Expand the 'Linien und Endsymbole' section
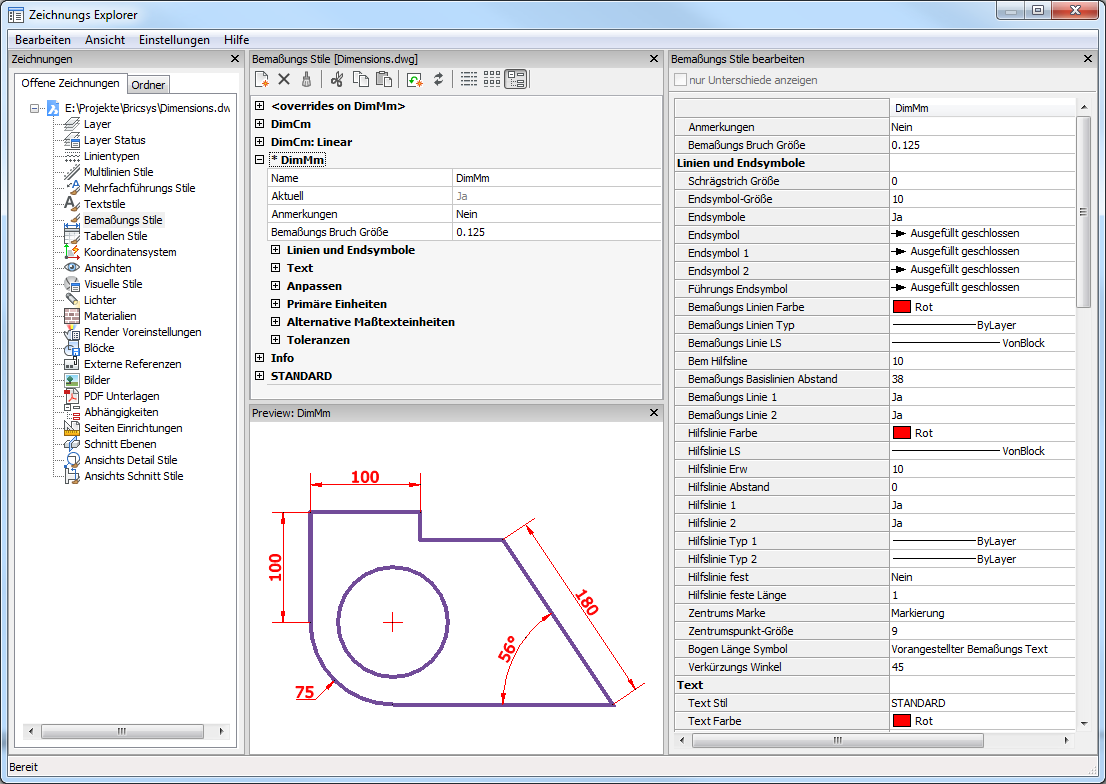The width and height of the screenshot is (1106, 784). 276,250
